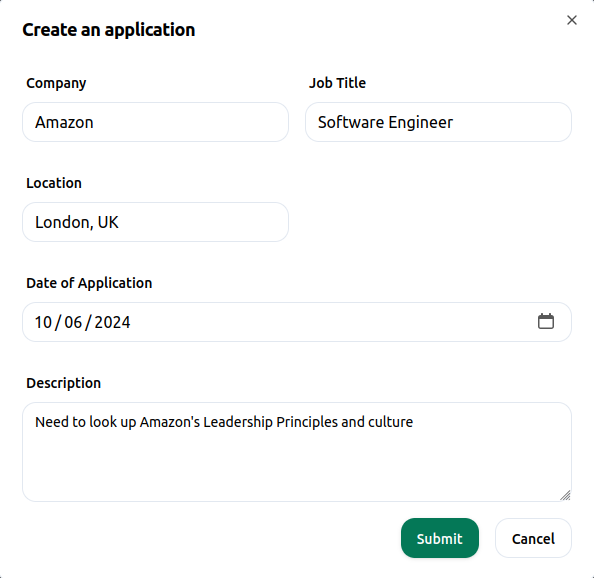Select the month segment 06 in date
The height and width of the screenshot is (578, 594).
(x=73, y=322)
